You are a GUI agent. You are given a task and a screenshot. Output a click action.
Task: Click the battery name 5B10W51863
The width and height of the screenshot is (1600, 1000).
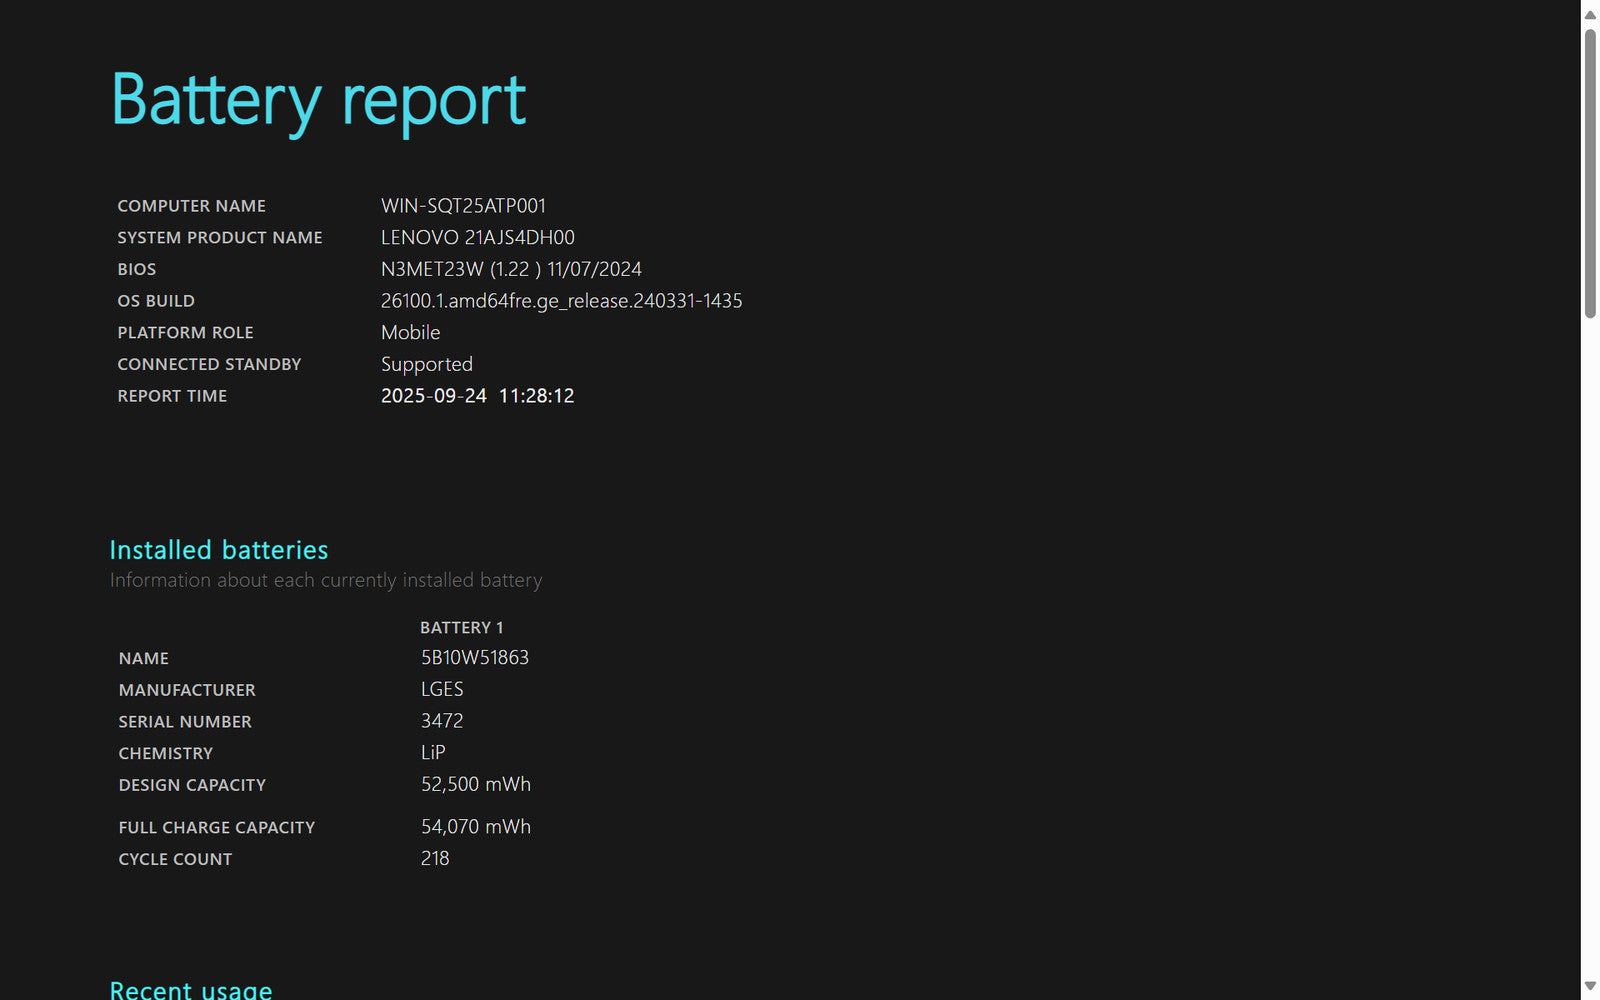(474, 658)
